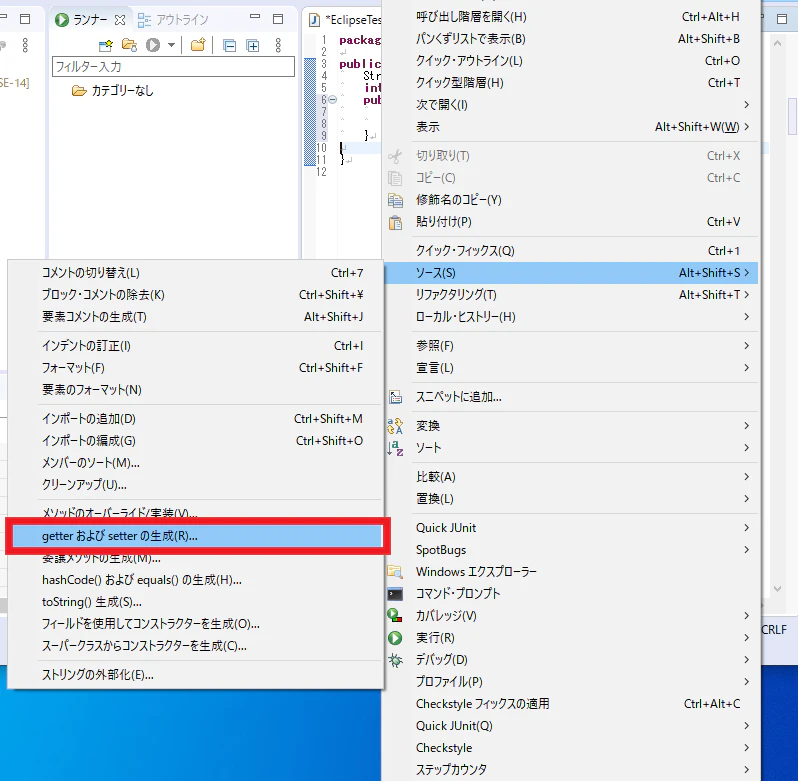Choose 呼び出し階層を開く(H) menu entry
Image resolution: width=798 pixels, height=781 pixels.
click(x=571, y=17)
